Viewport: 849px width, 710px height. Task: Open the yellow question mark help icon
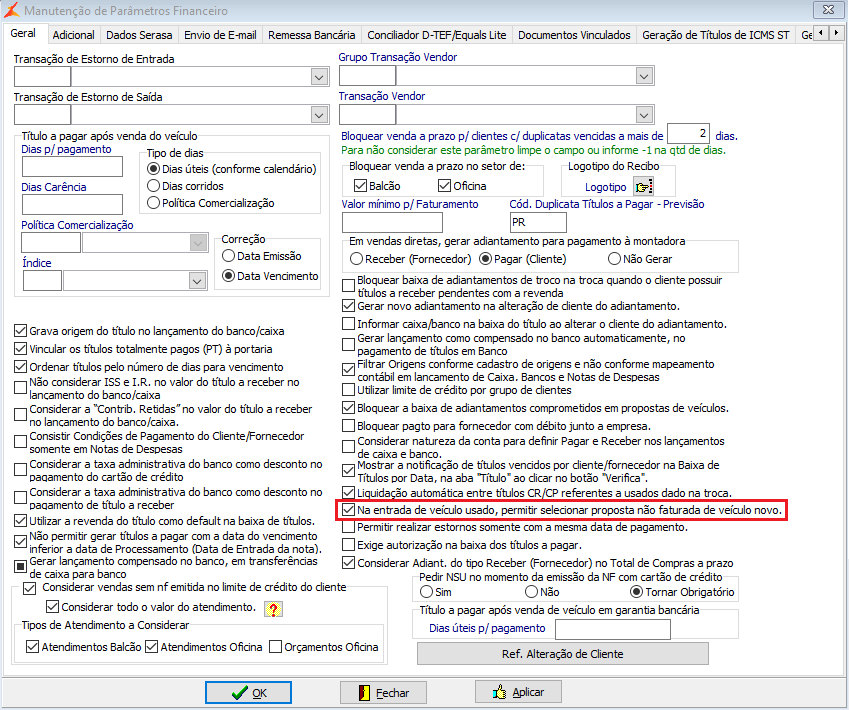click(273, 609)
